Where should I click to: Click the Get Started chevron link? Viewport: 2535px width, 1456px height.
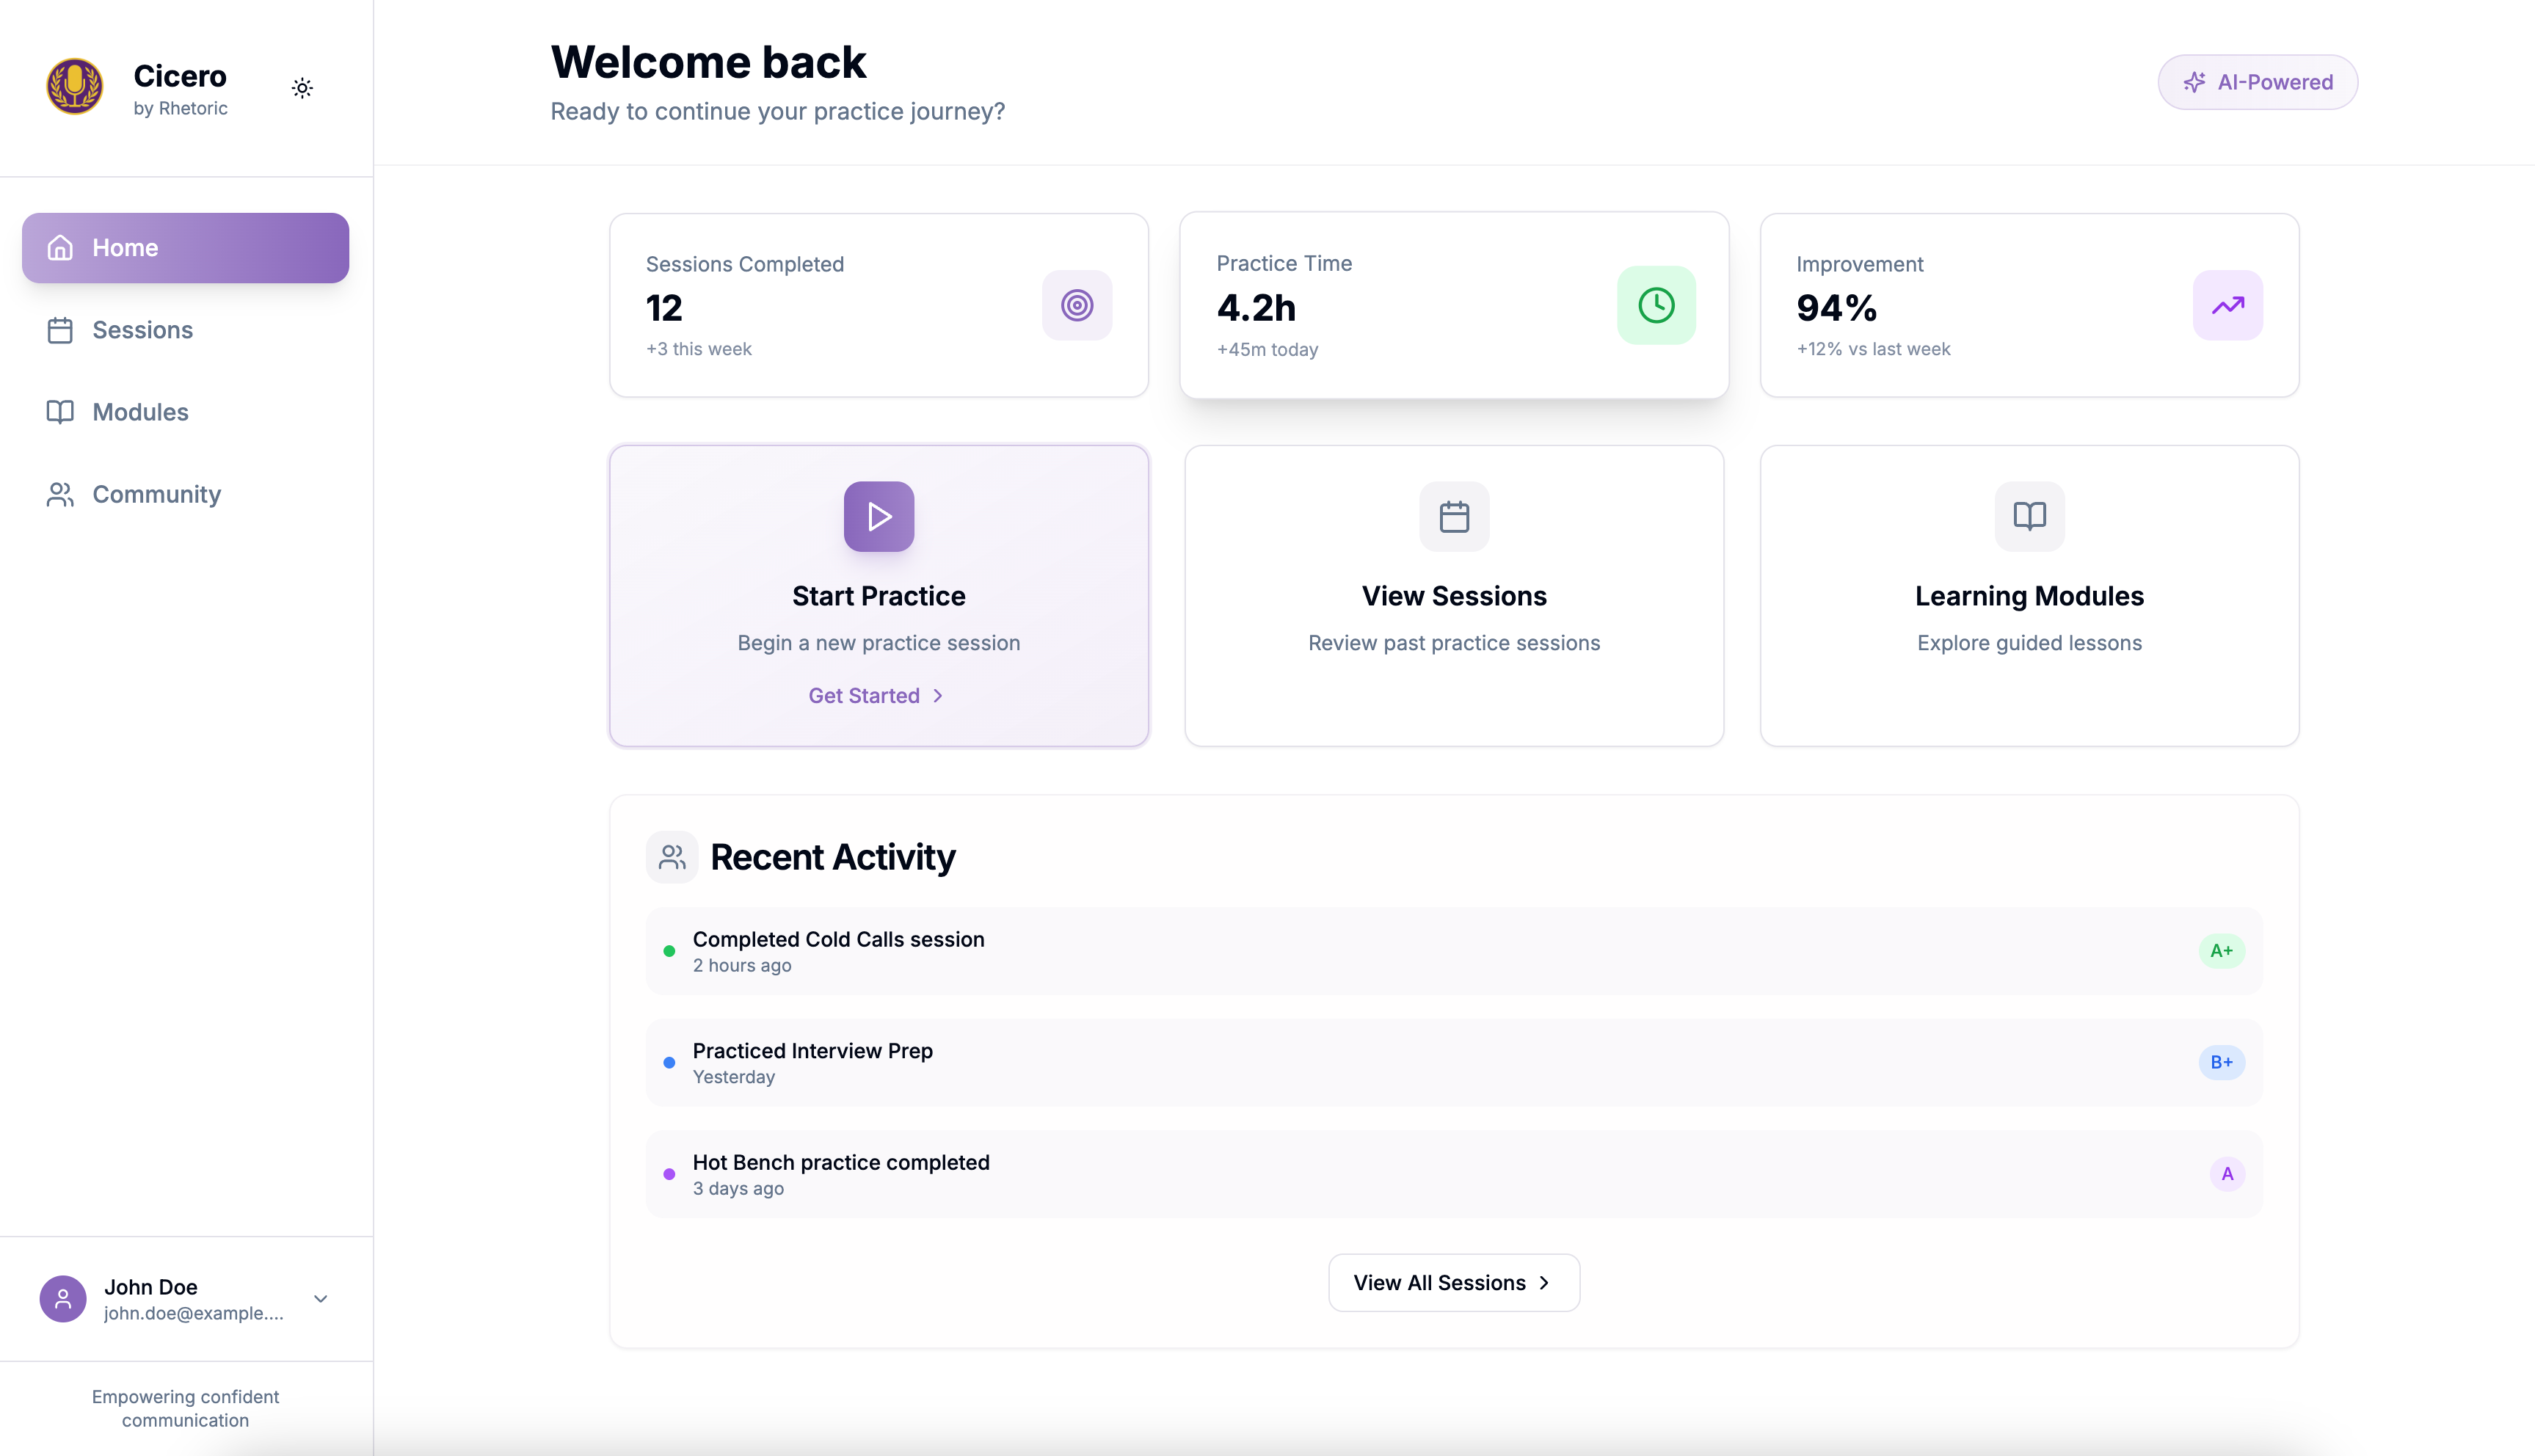937,695
